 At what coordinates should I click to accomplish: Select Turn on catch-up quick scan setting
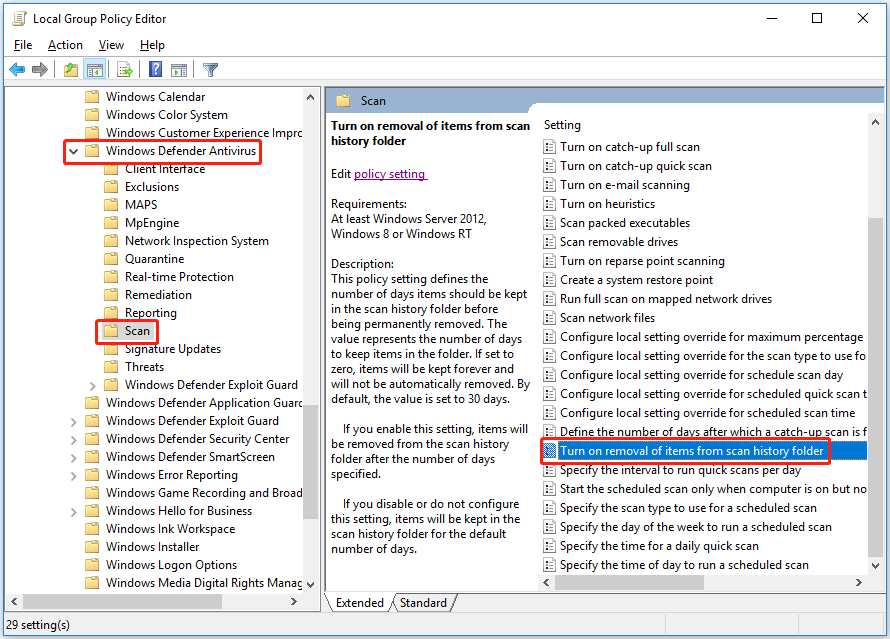pos(636,166)
